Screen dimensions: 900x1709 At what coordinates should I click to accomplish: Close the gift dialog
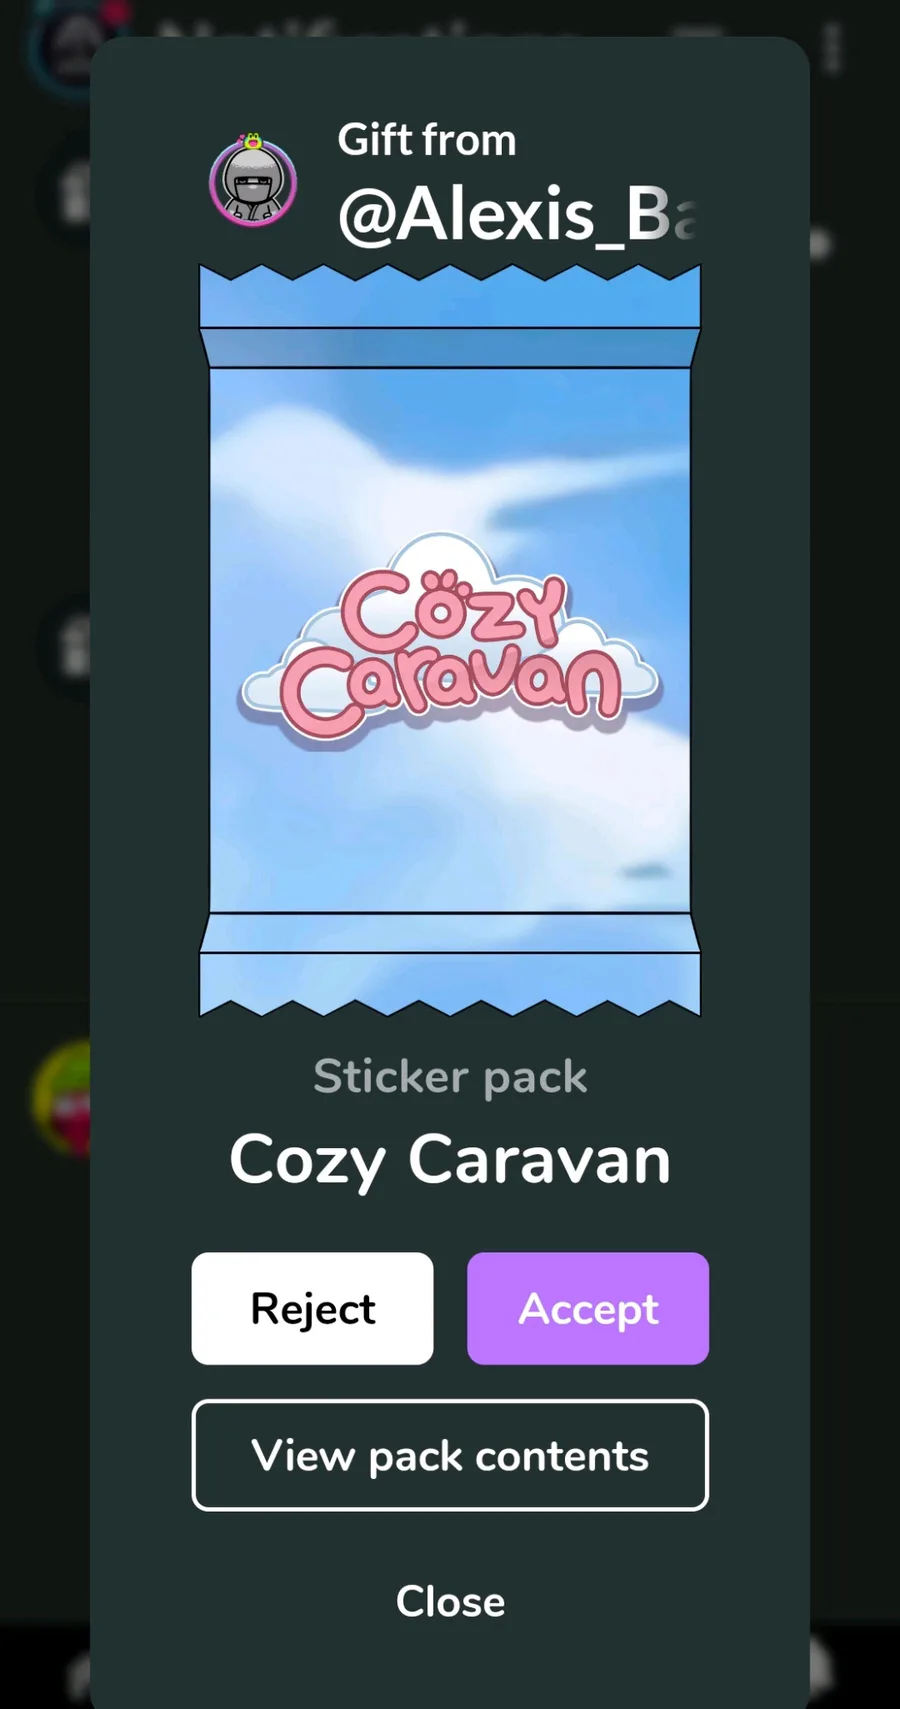click(x=450, y=1601)
